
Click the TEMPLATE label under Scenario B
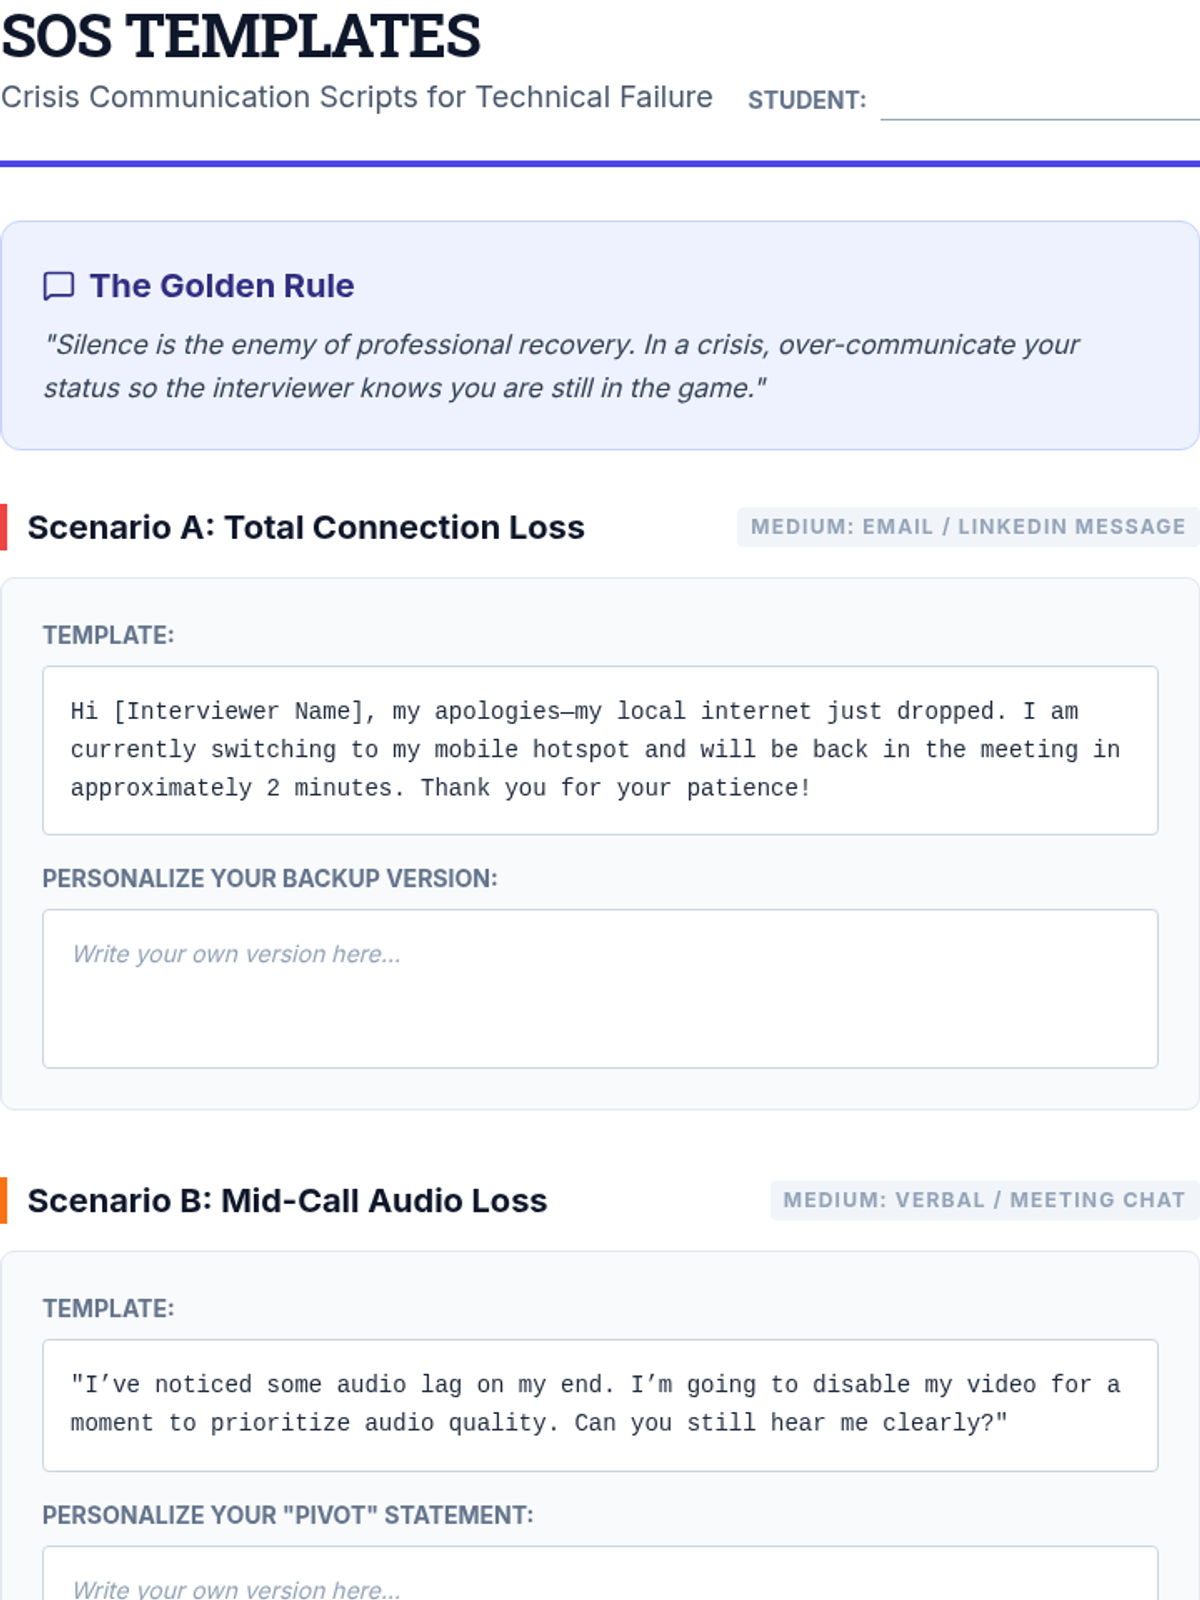click(108, 1308)
